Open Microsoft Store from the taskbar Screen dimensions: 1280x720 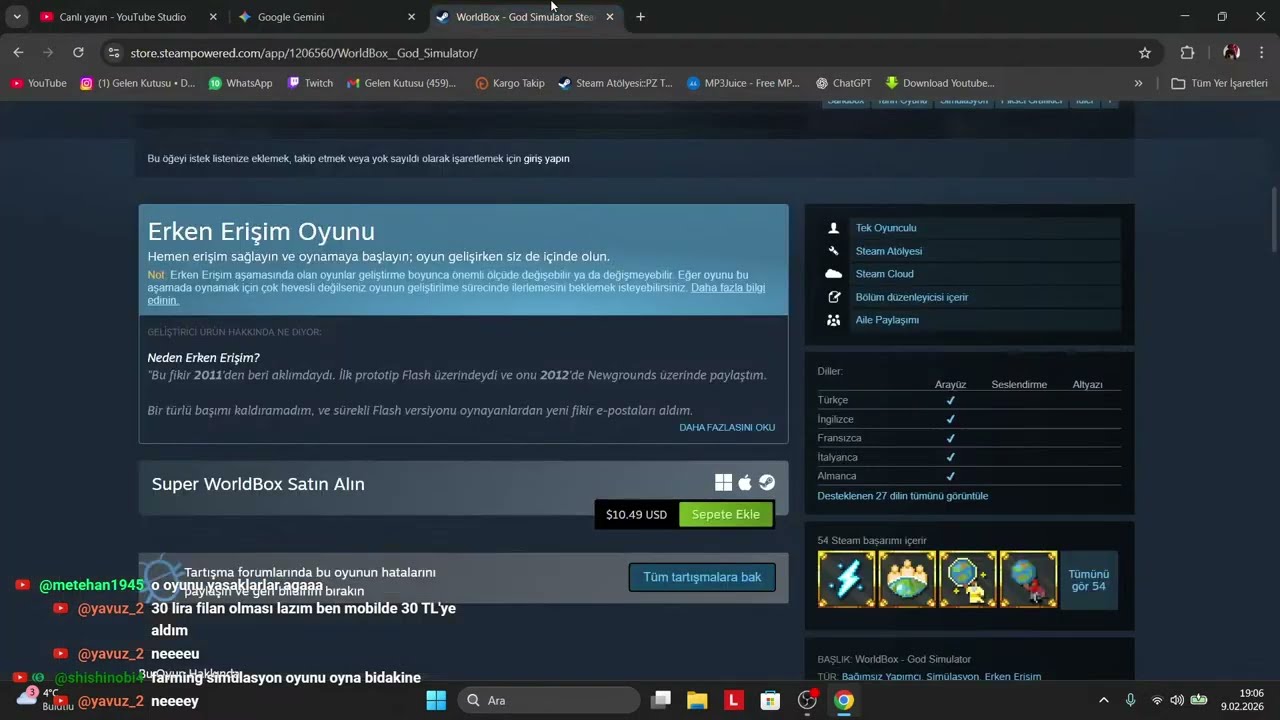coord(770,700)
